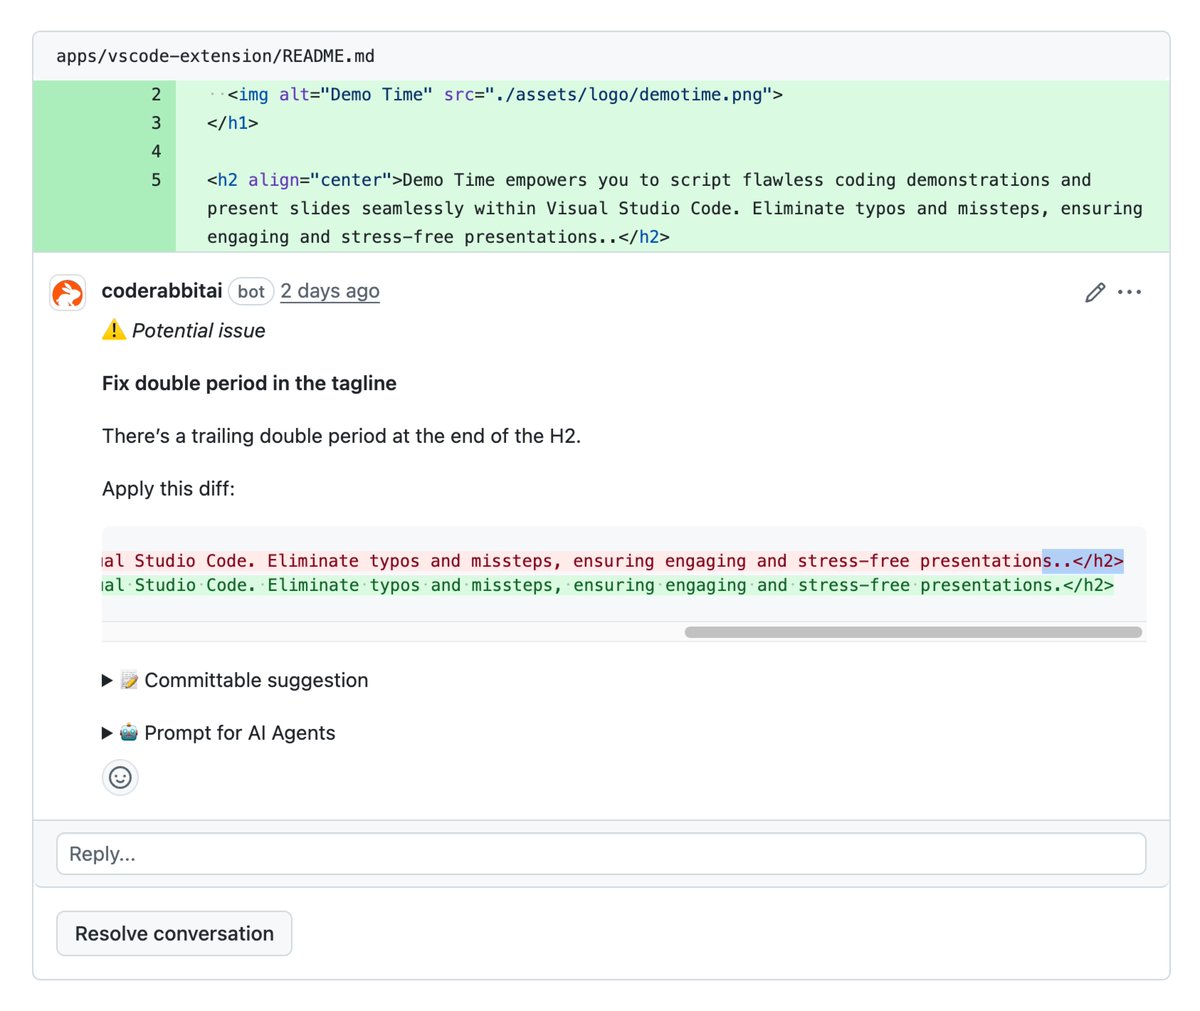
Task: Click the horizontal scrollbar of the diff block
Action: (913, 632)
